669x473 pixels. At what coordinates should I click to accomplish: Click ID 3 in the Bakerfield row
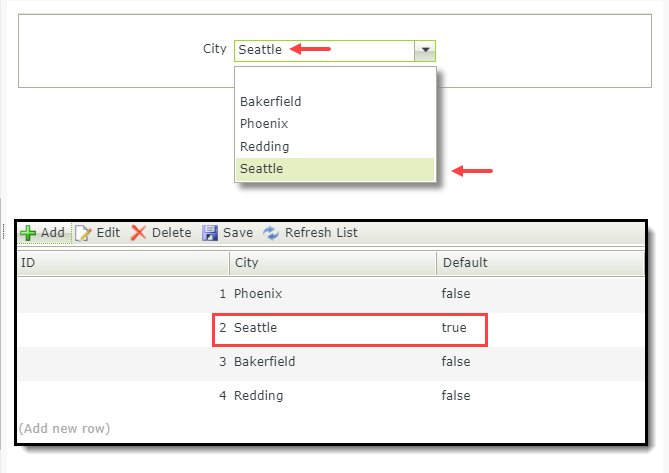pos(223,362)
